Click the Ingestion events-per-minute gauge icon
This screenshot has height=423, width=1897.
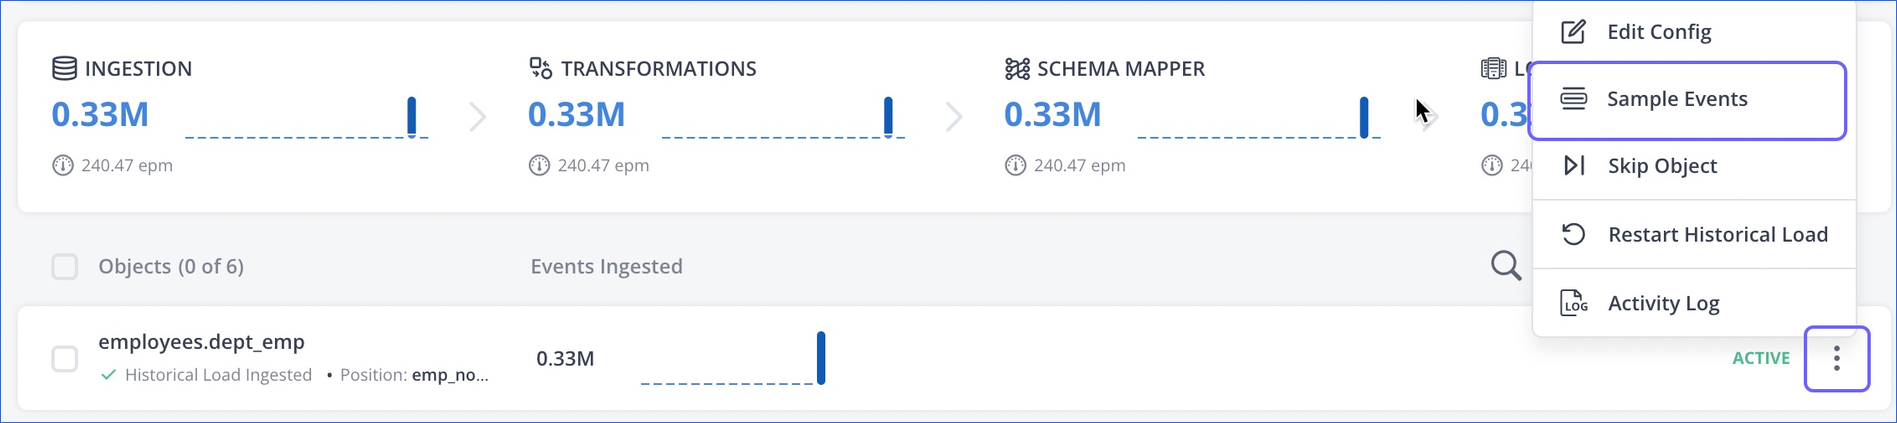pos(62,165)
